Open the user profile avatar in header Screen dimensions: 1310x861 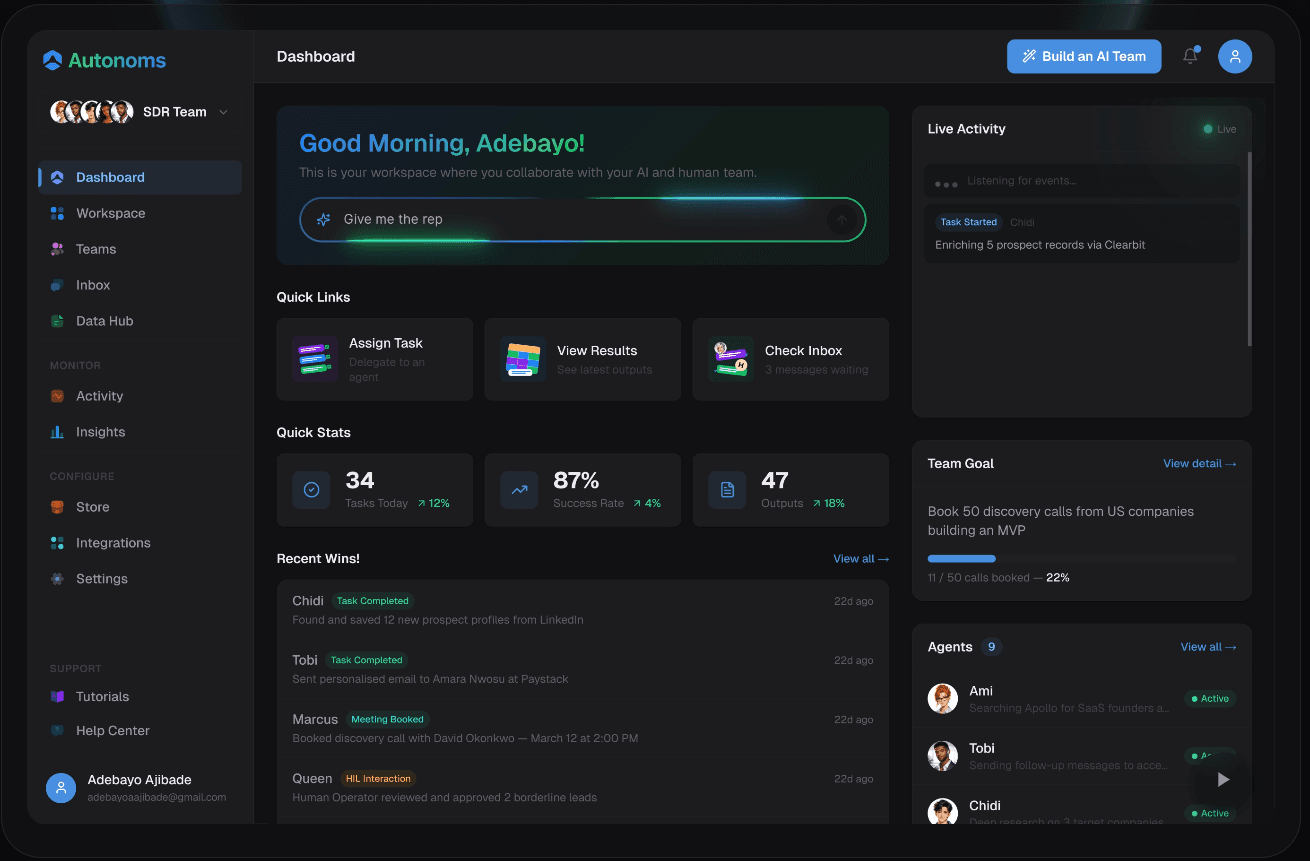tap(1235, 56)
